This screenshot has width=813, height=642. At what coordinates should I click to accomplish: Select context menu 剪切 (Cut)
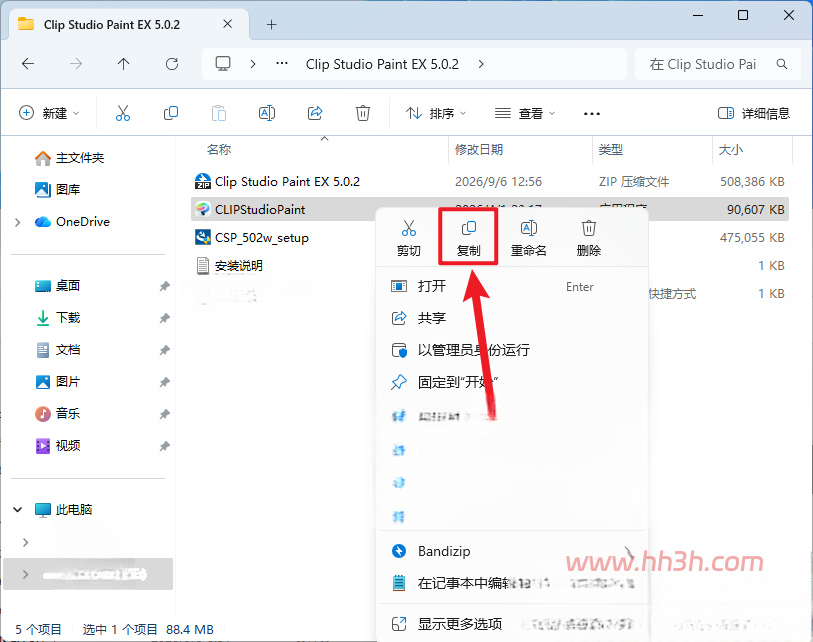[x=409, y=238]
